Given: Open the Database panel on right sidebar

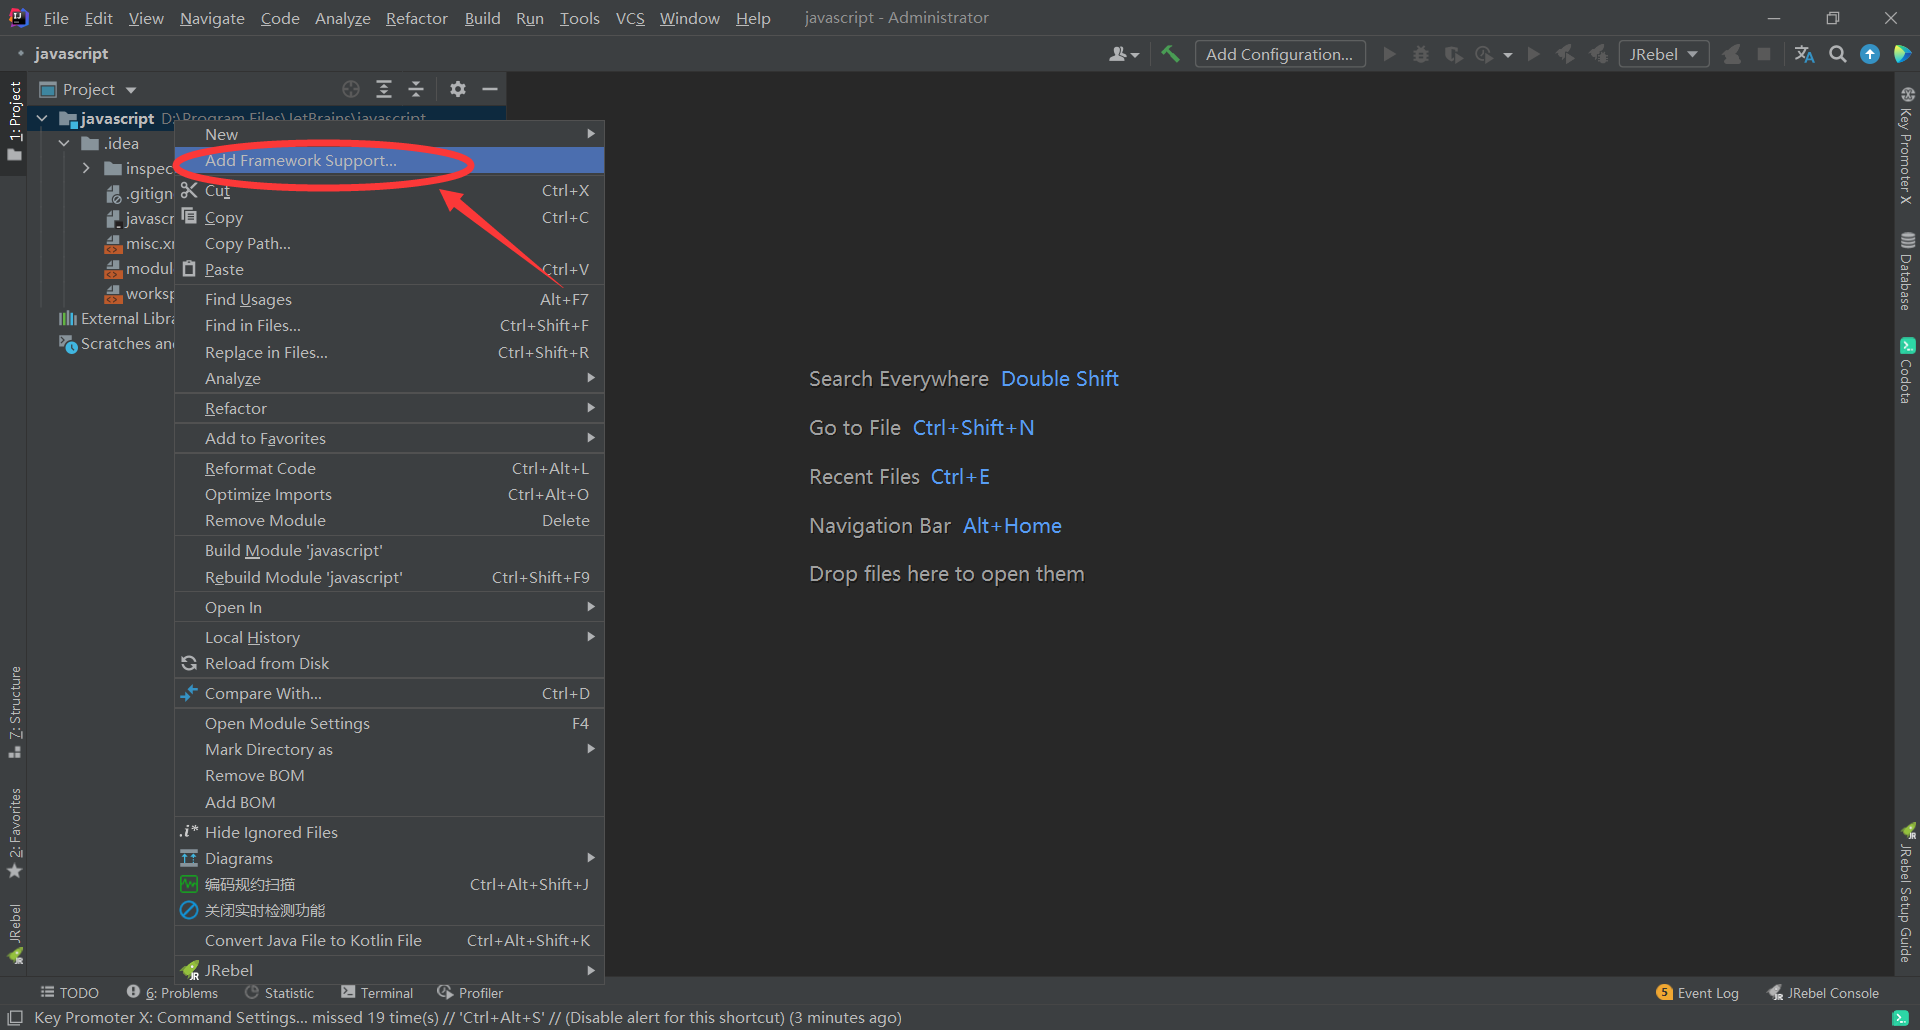Looking at the screenshot, I should 1908,270.
